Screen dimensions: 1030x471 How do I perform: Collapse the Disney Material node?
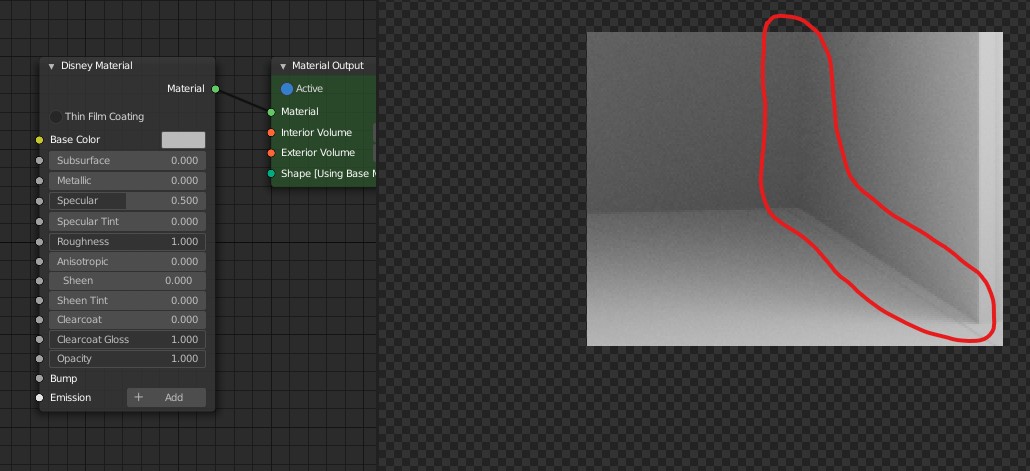pyautogui.click(x=52, y=66)
